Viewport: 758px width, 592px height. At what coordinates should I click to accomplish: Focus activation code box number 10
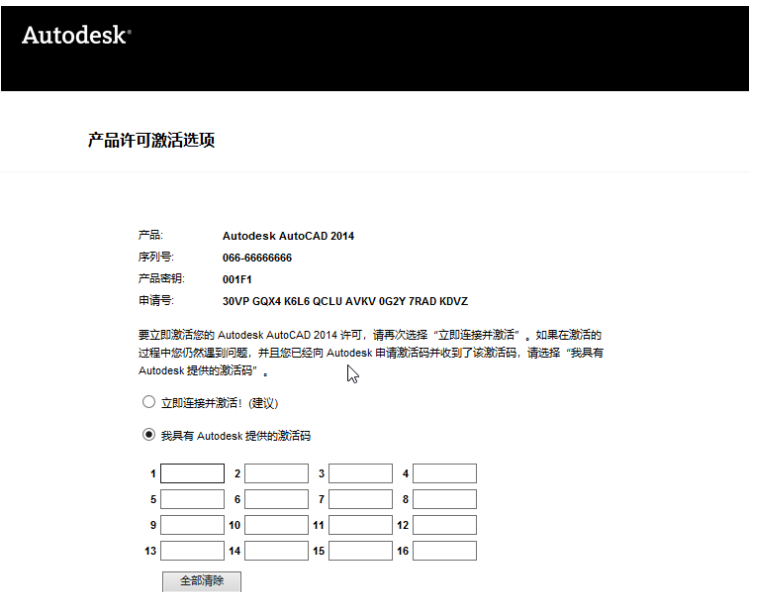(x=276, y=525)
